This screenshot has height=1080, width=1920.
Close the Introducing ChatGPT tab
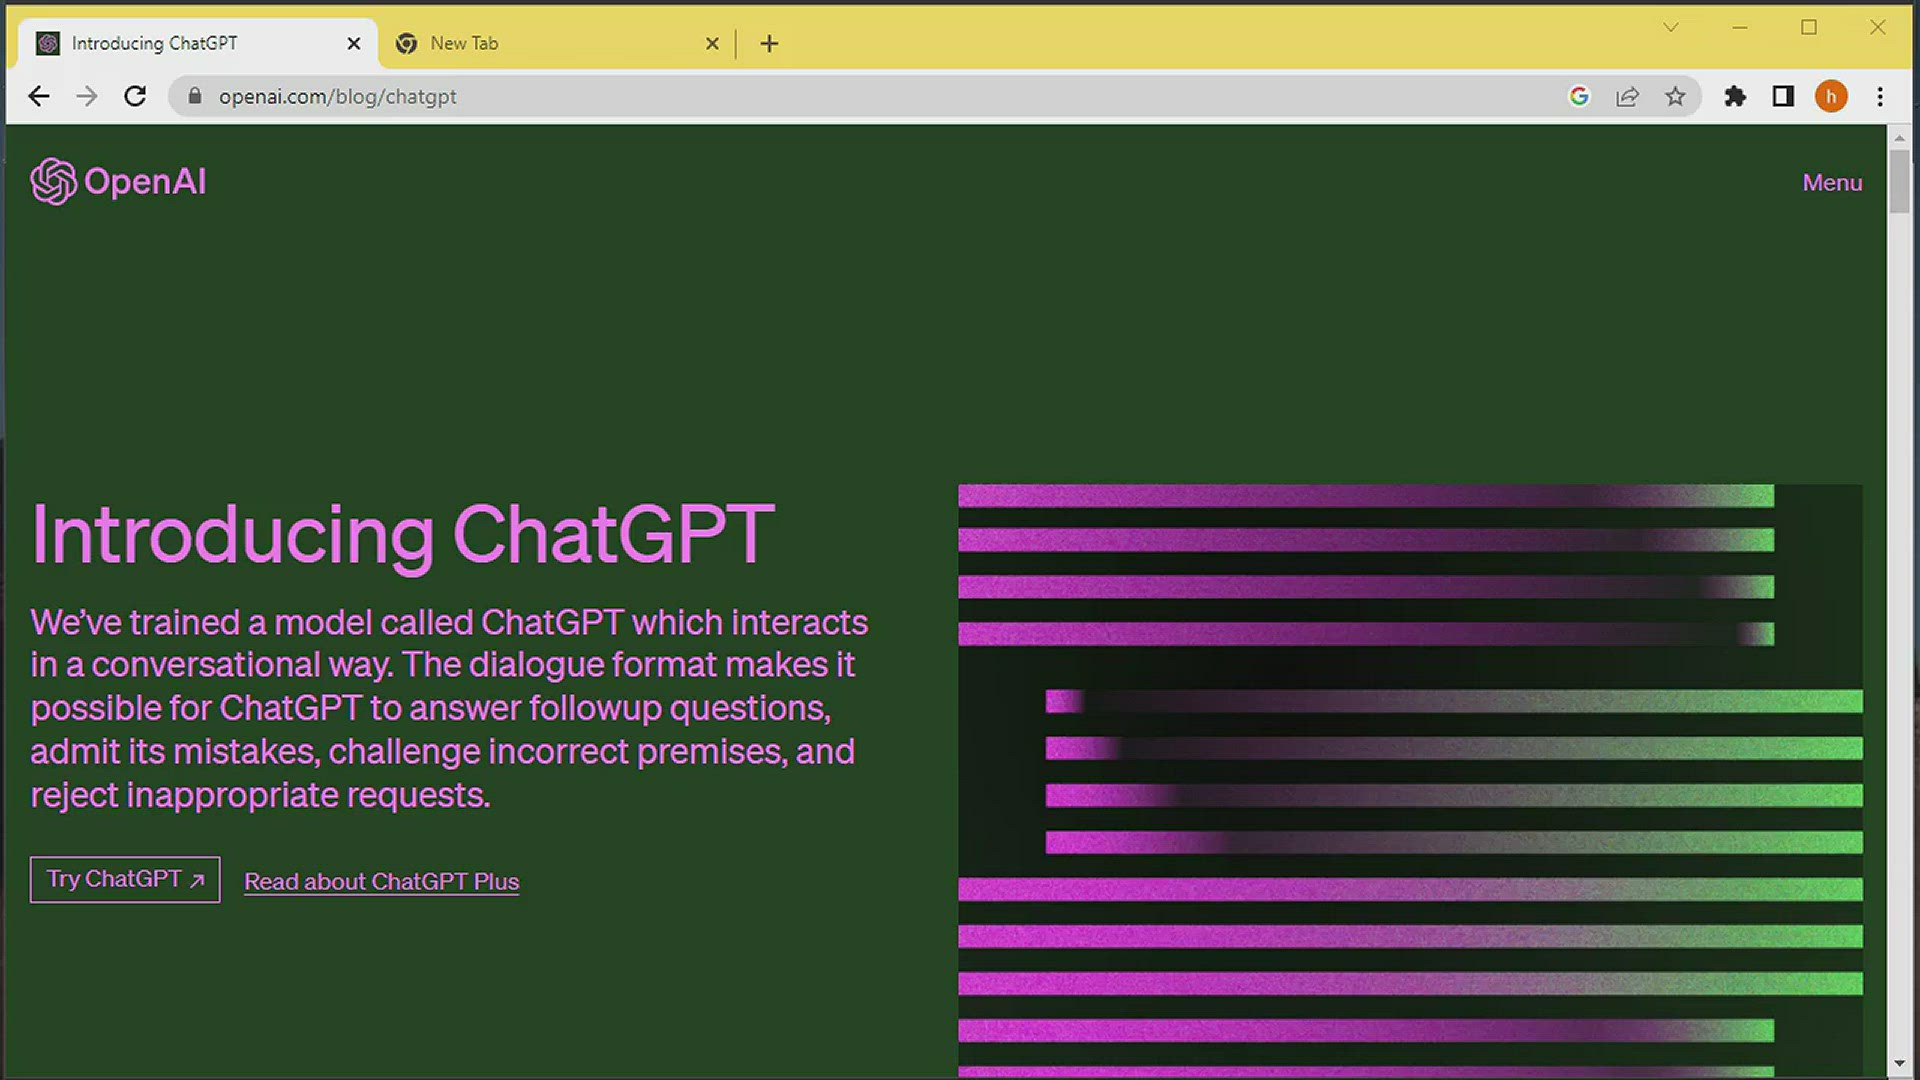point(353,43)
